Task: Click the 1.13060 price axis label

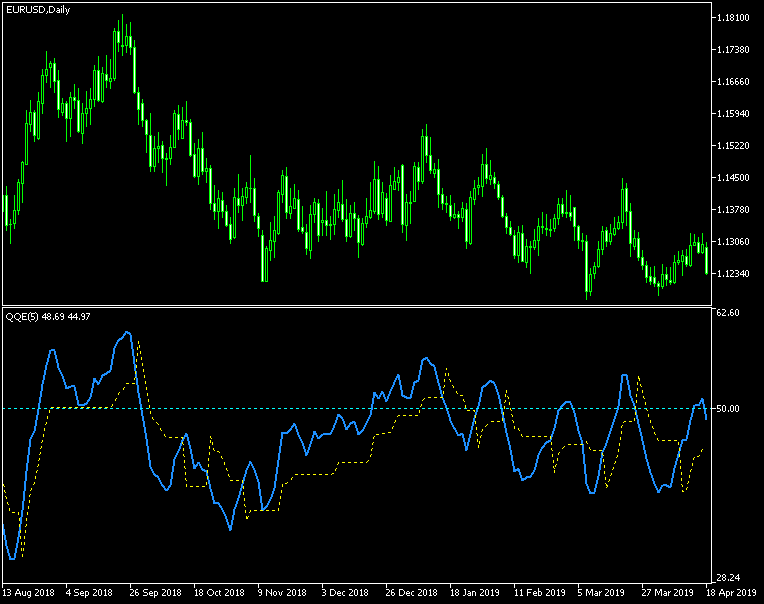Action: coord(733,242)
